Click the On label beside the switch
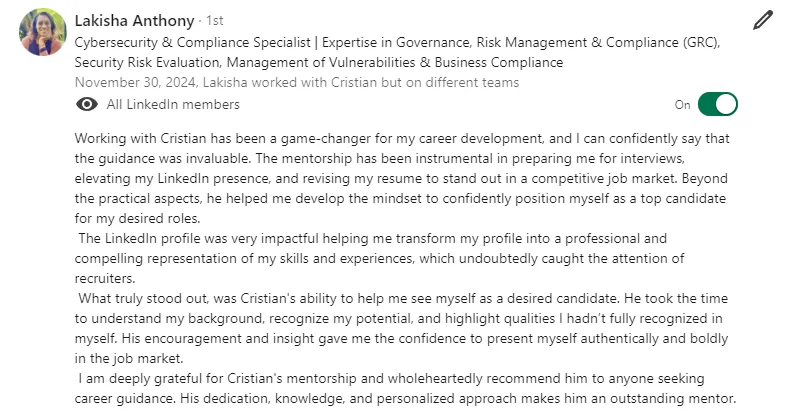This screenshot has height=414, width=795. coord(682,105)
